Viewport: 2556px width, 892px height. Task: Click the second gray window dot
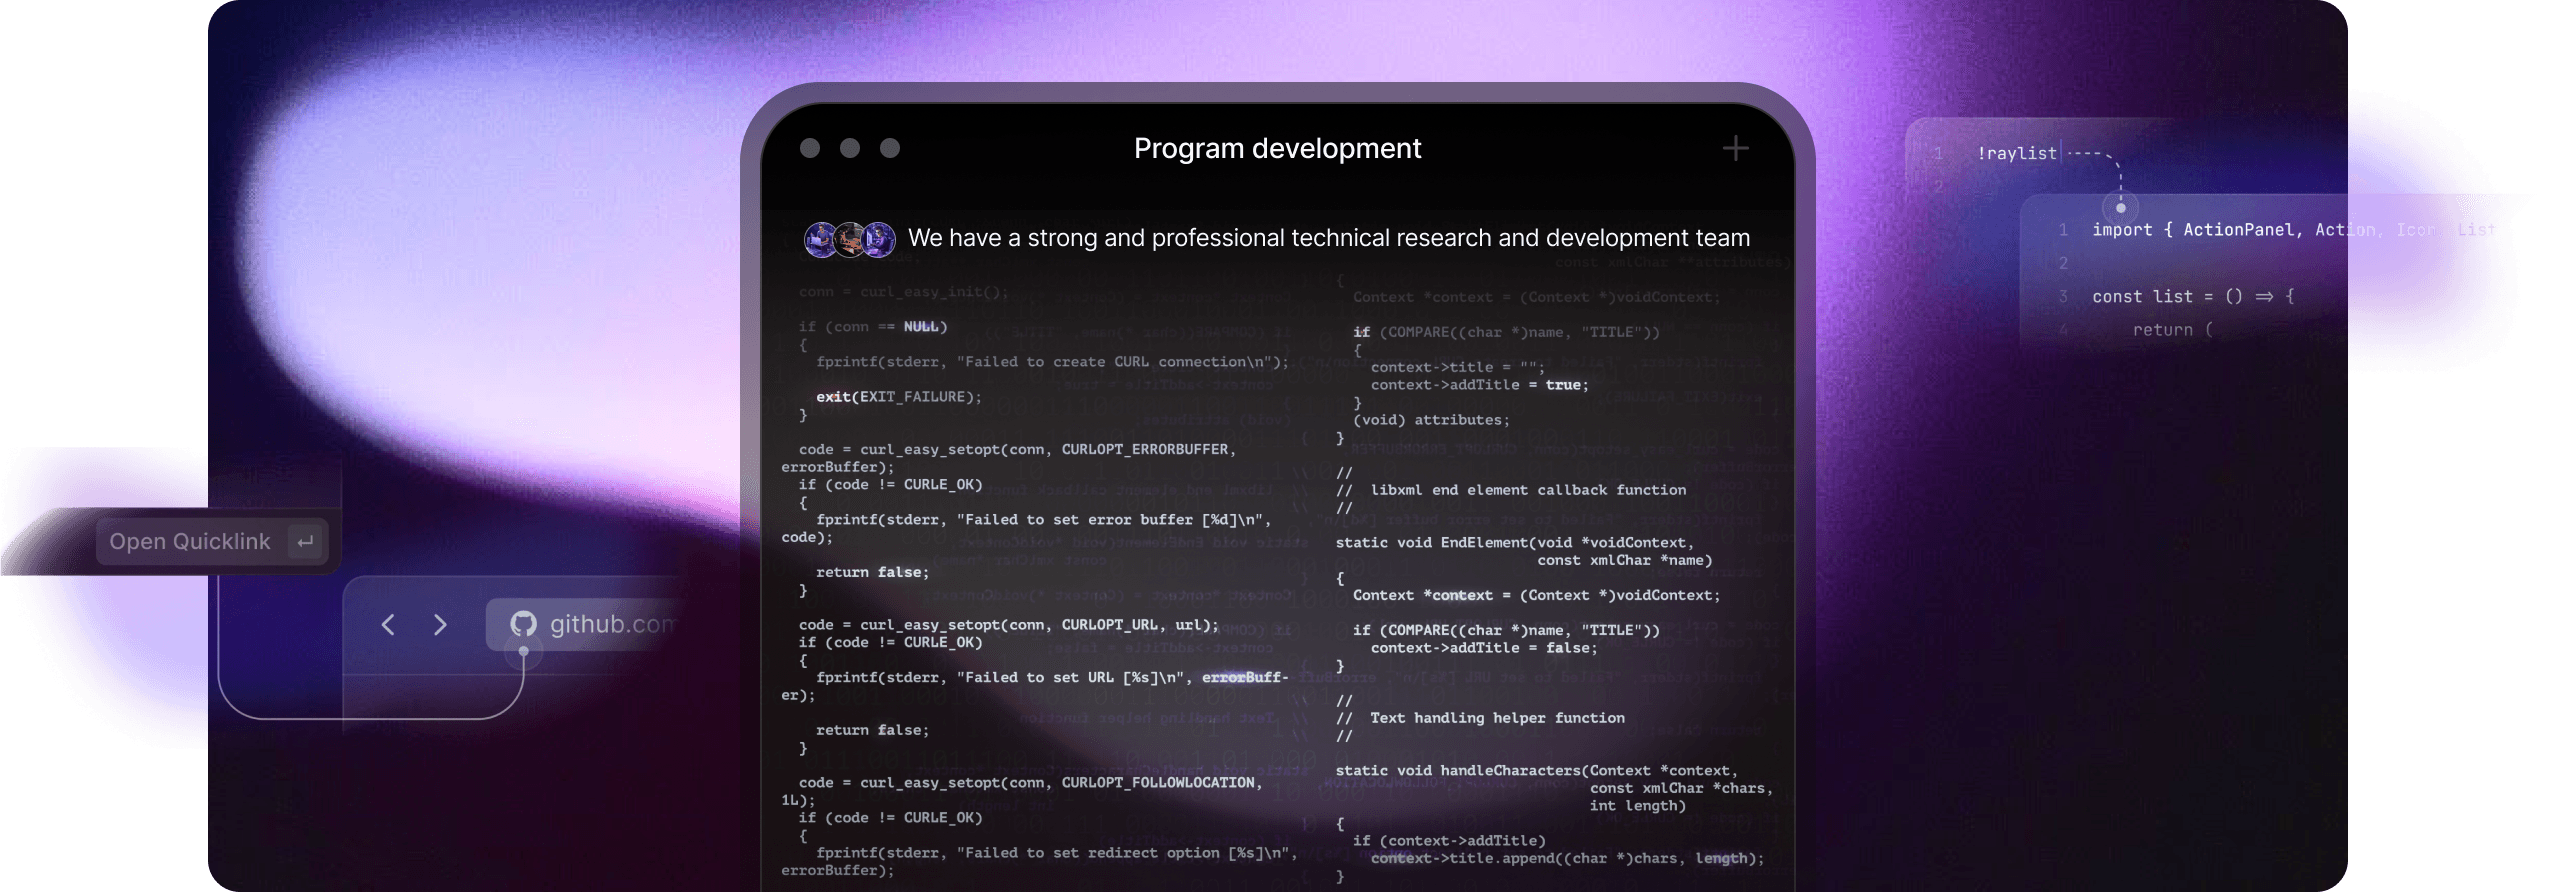pos(850,148)
